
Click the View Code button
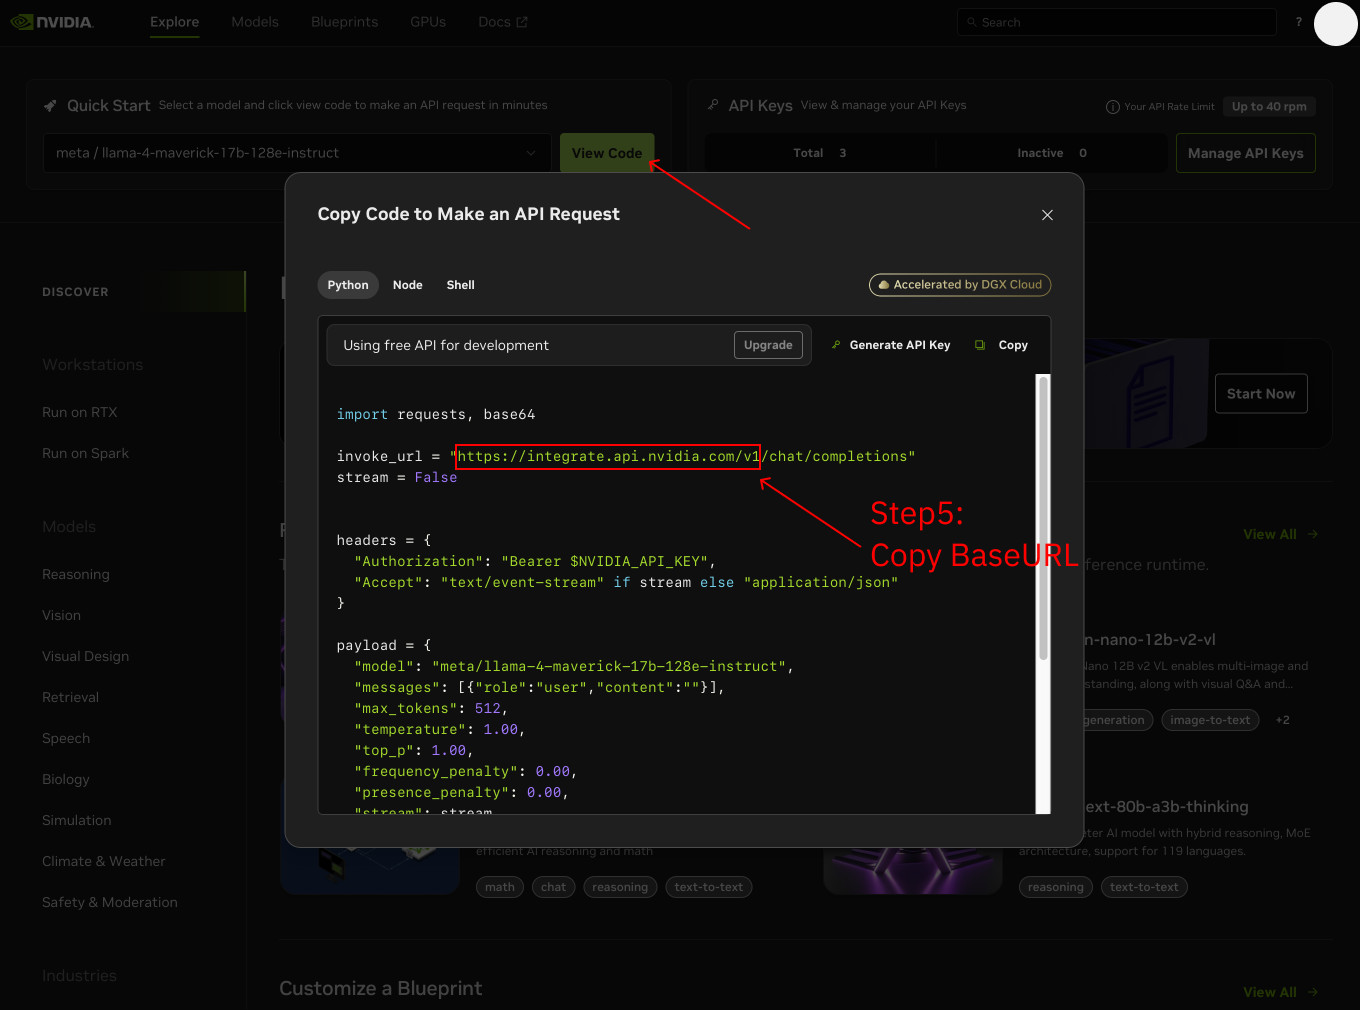click(x=606, y=153)
